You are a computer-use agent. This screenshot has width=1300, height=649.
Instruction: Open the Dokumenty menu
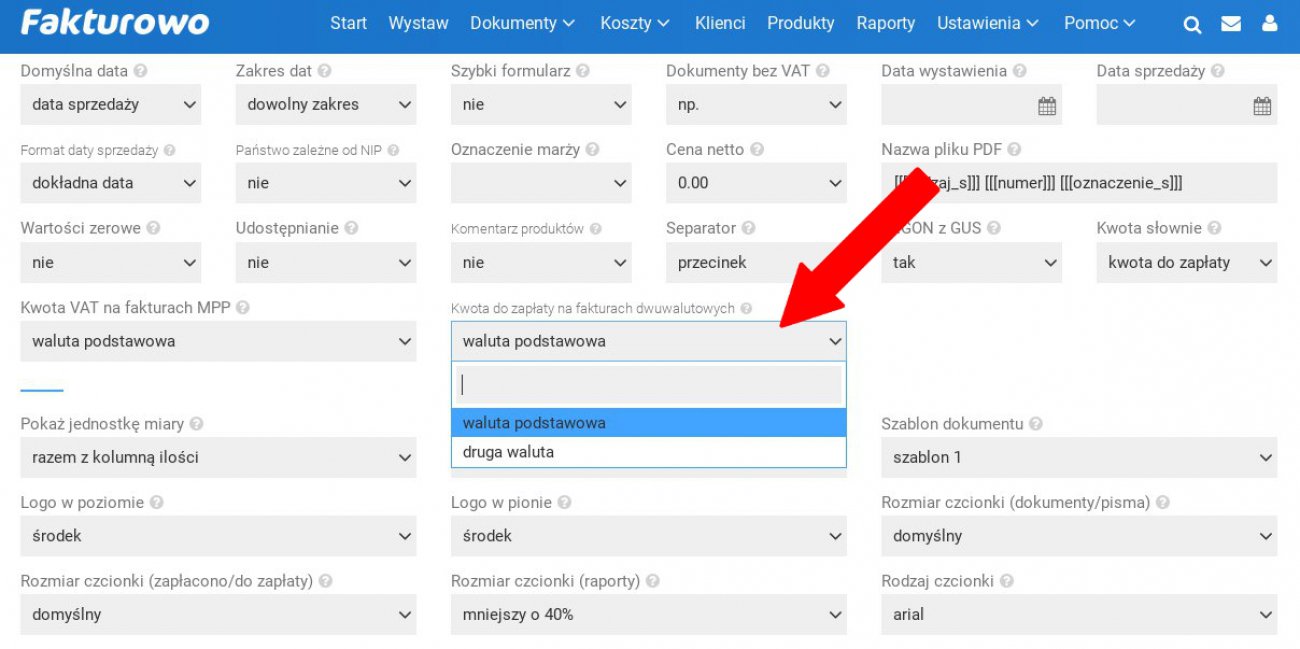[522, 23]
